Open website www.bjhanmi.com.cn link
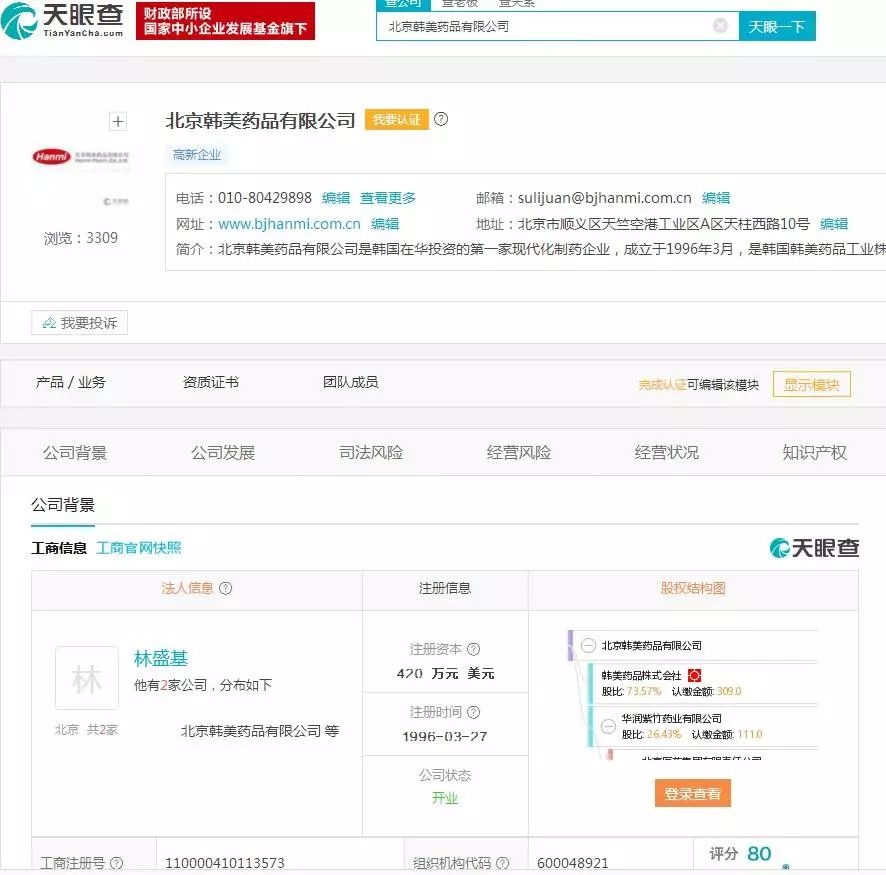This screenshot has width=886, height=875. pyautogui.click(x=289, y=224)
